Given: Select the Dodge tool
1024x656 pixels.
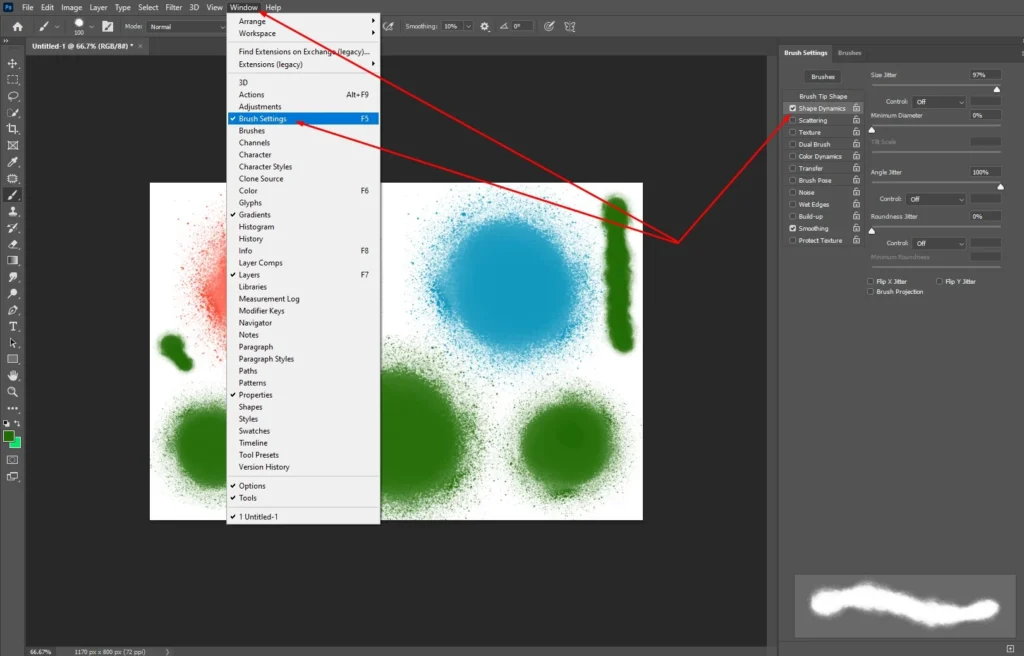Looking at the screenshot, I should (x=12, y=293).
